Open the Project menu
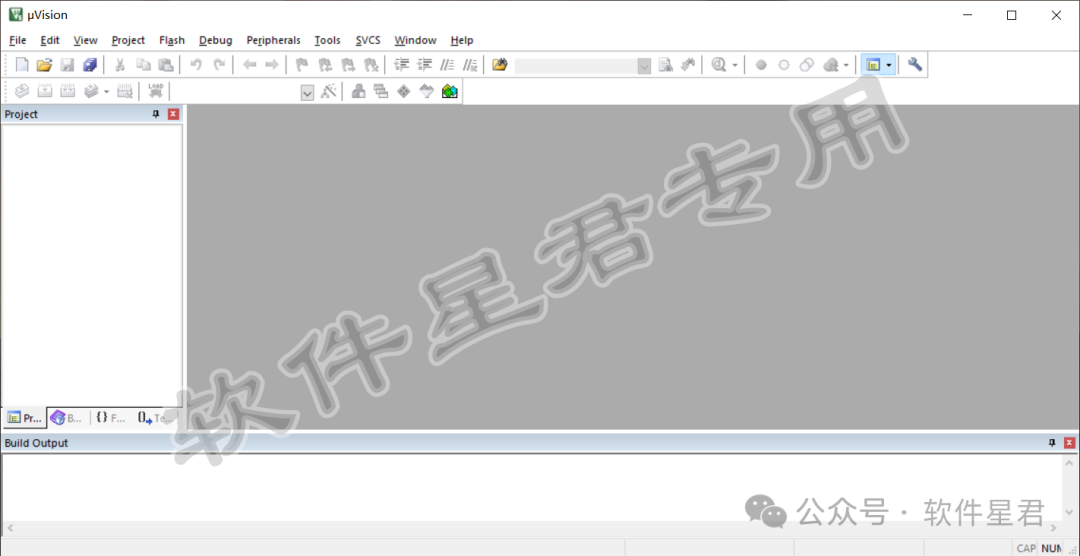This screenshot has width=1080, height=556. 128,40
